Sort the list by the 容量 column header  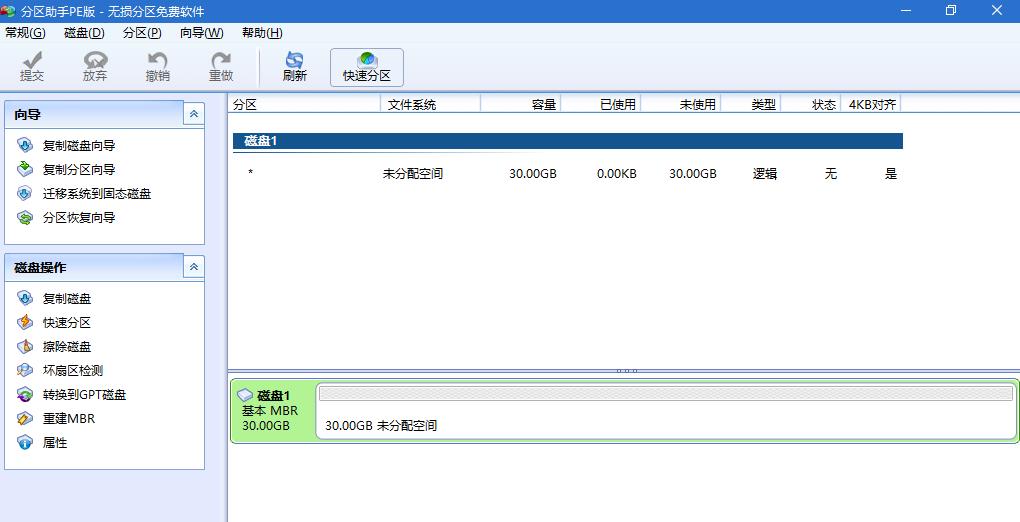[520, 104]
